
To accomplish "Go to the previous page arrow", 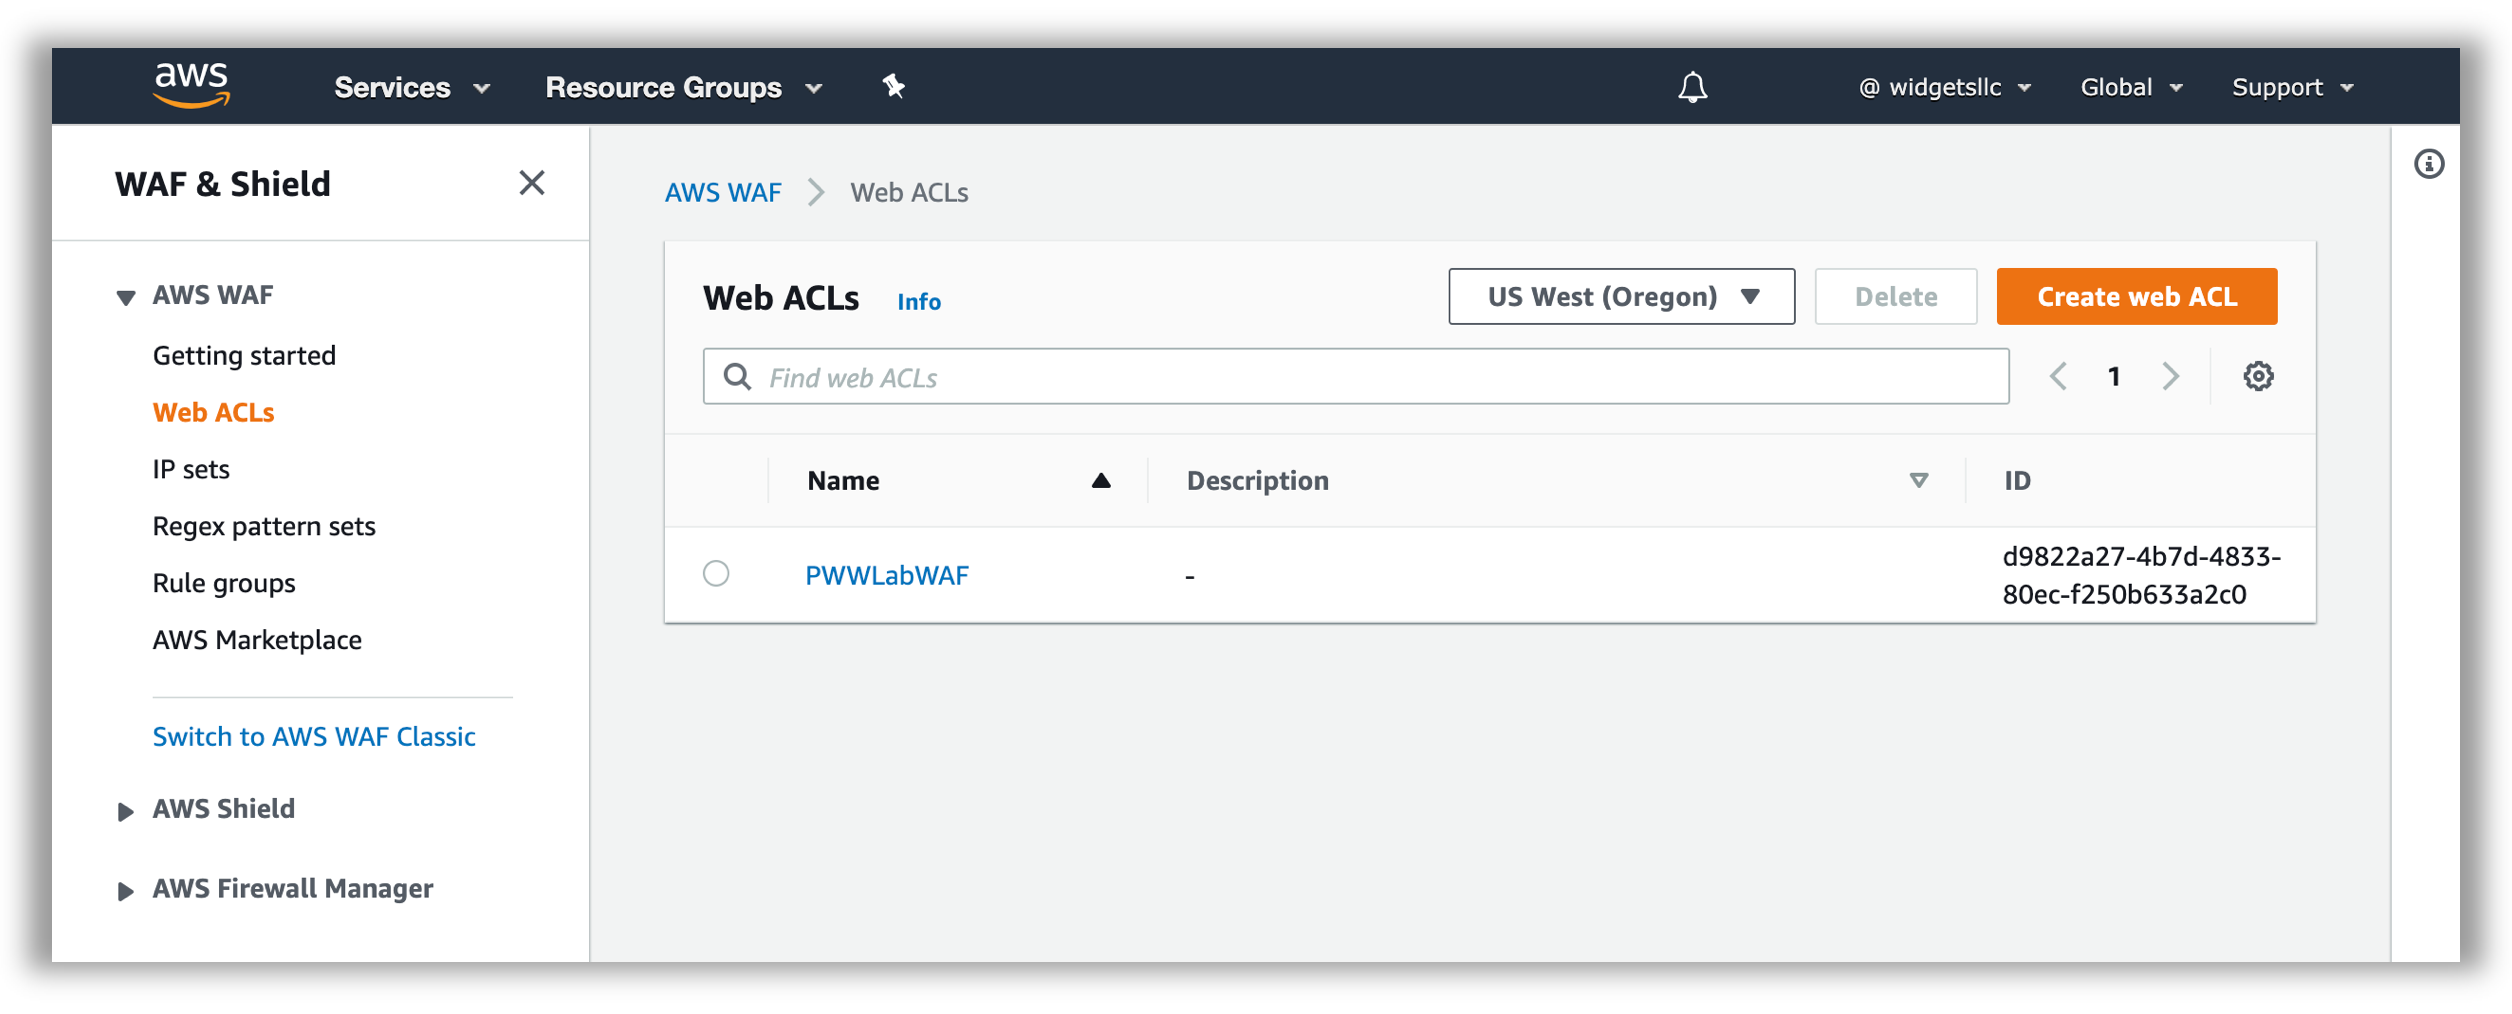I will [2058, 377].
